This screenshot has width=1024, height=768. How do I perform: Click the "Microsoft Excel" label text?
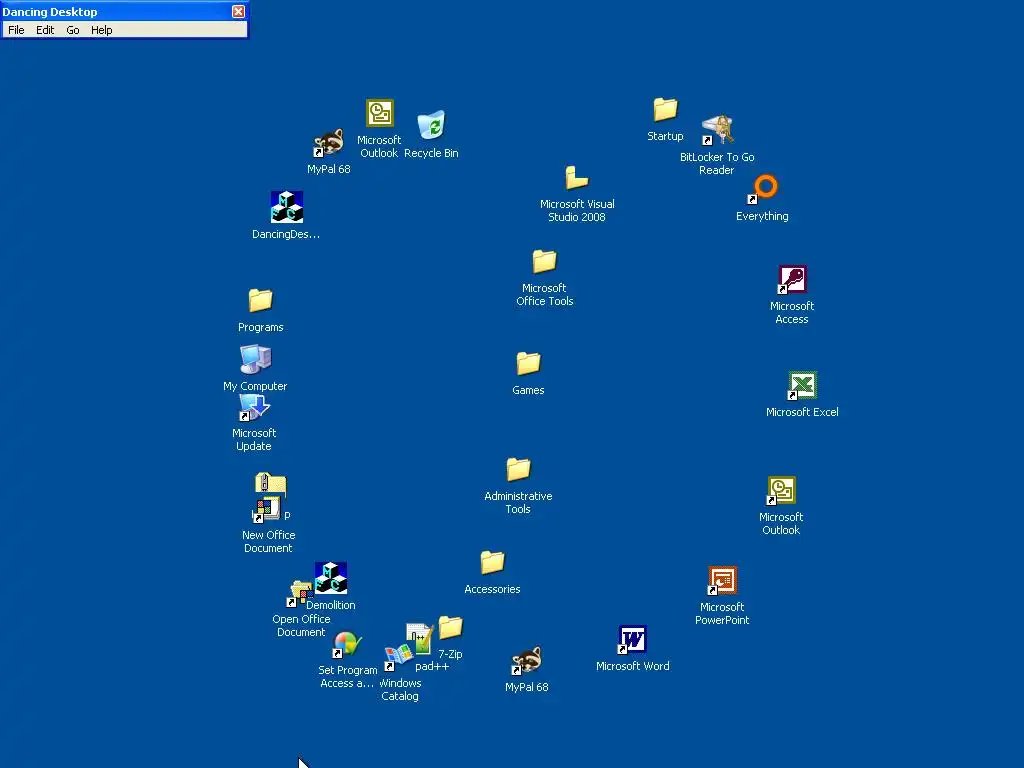point(802,412)
